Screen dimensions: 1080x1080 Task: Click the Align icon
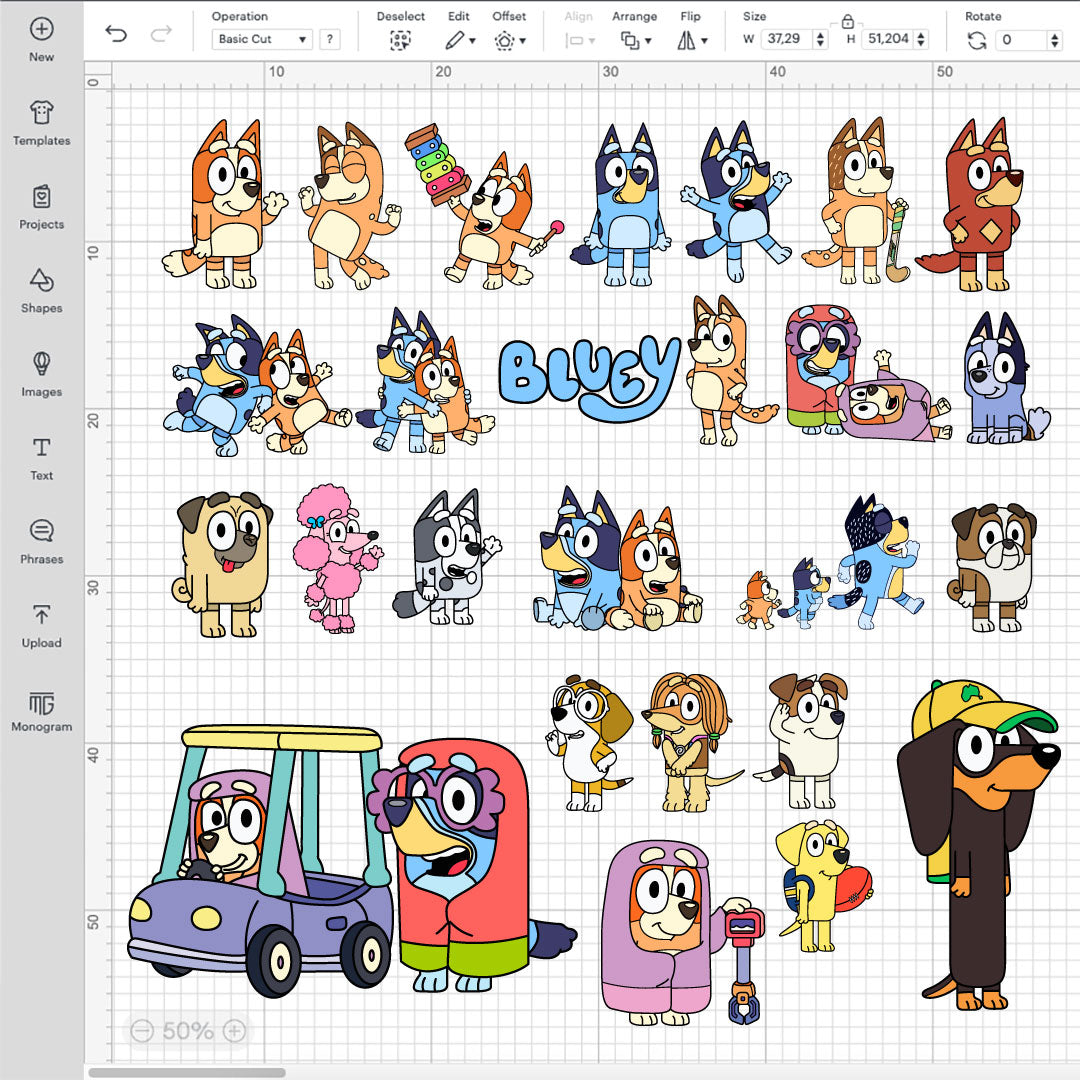574,41
